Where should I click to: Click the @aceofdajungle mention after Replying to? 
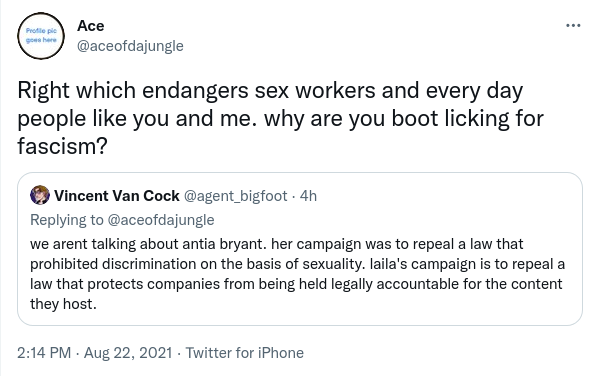coord(161,220)
